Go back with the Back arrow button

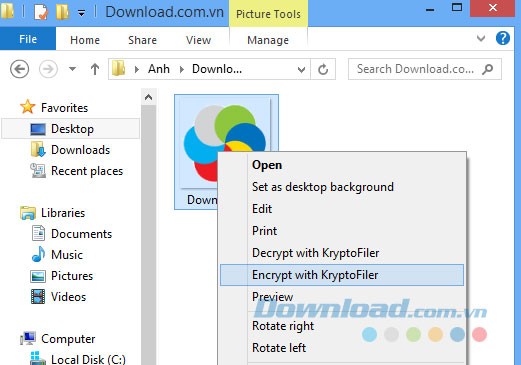coord(20,69)
